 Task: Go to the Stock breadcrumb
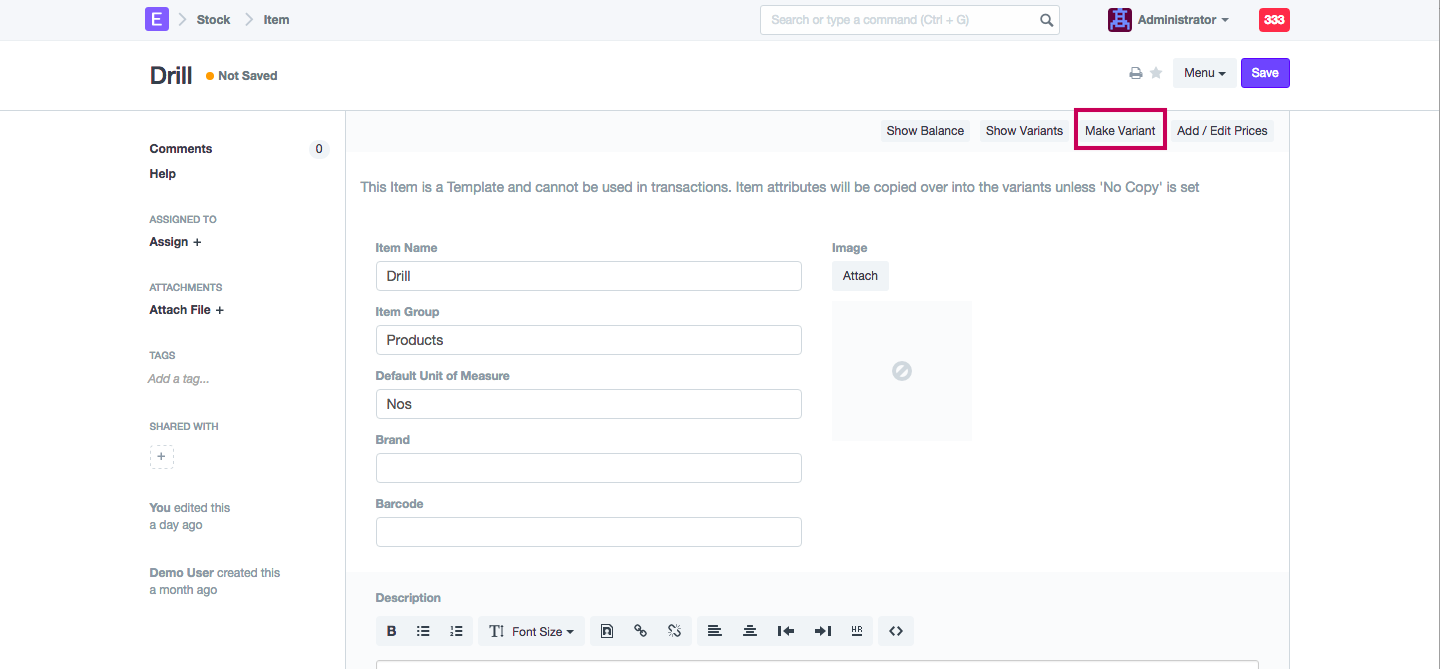(213, 20)
